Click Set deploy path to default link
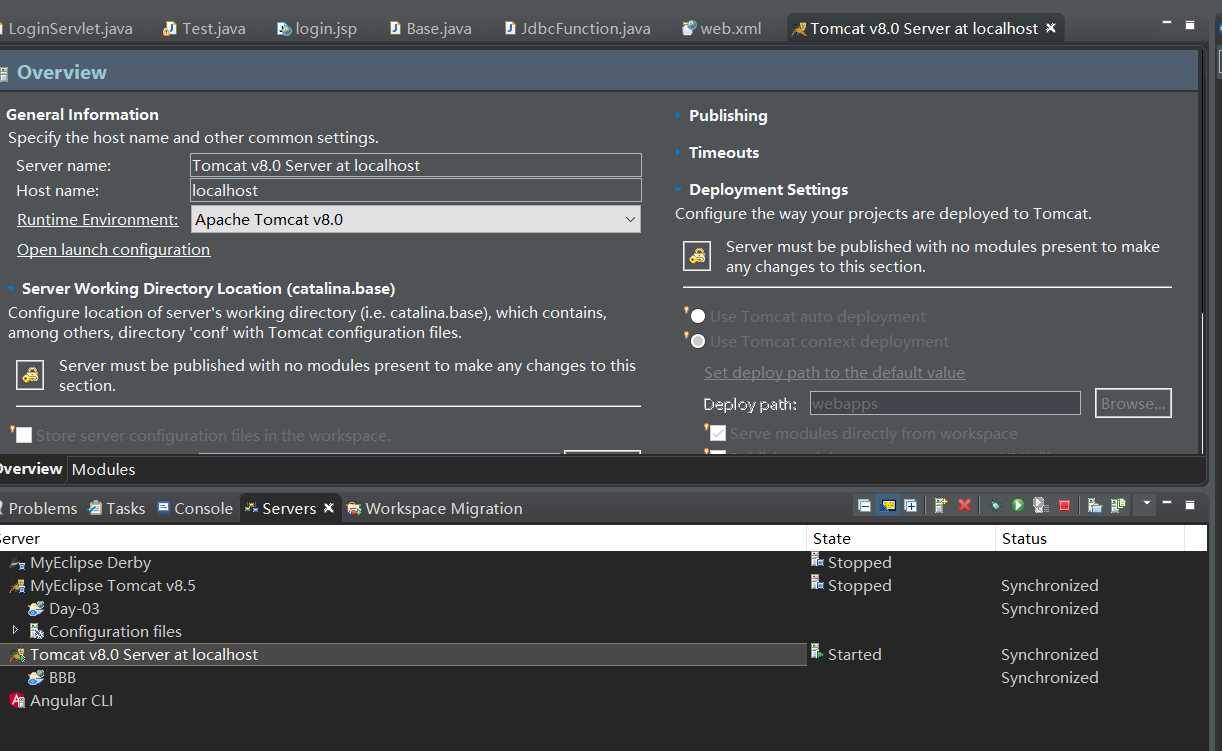This screenshot has height=751, width=1222. pos(834,372)
